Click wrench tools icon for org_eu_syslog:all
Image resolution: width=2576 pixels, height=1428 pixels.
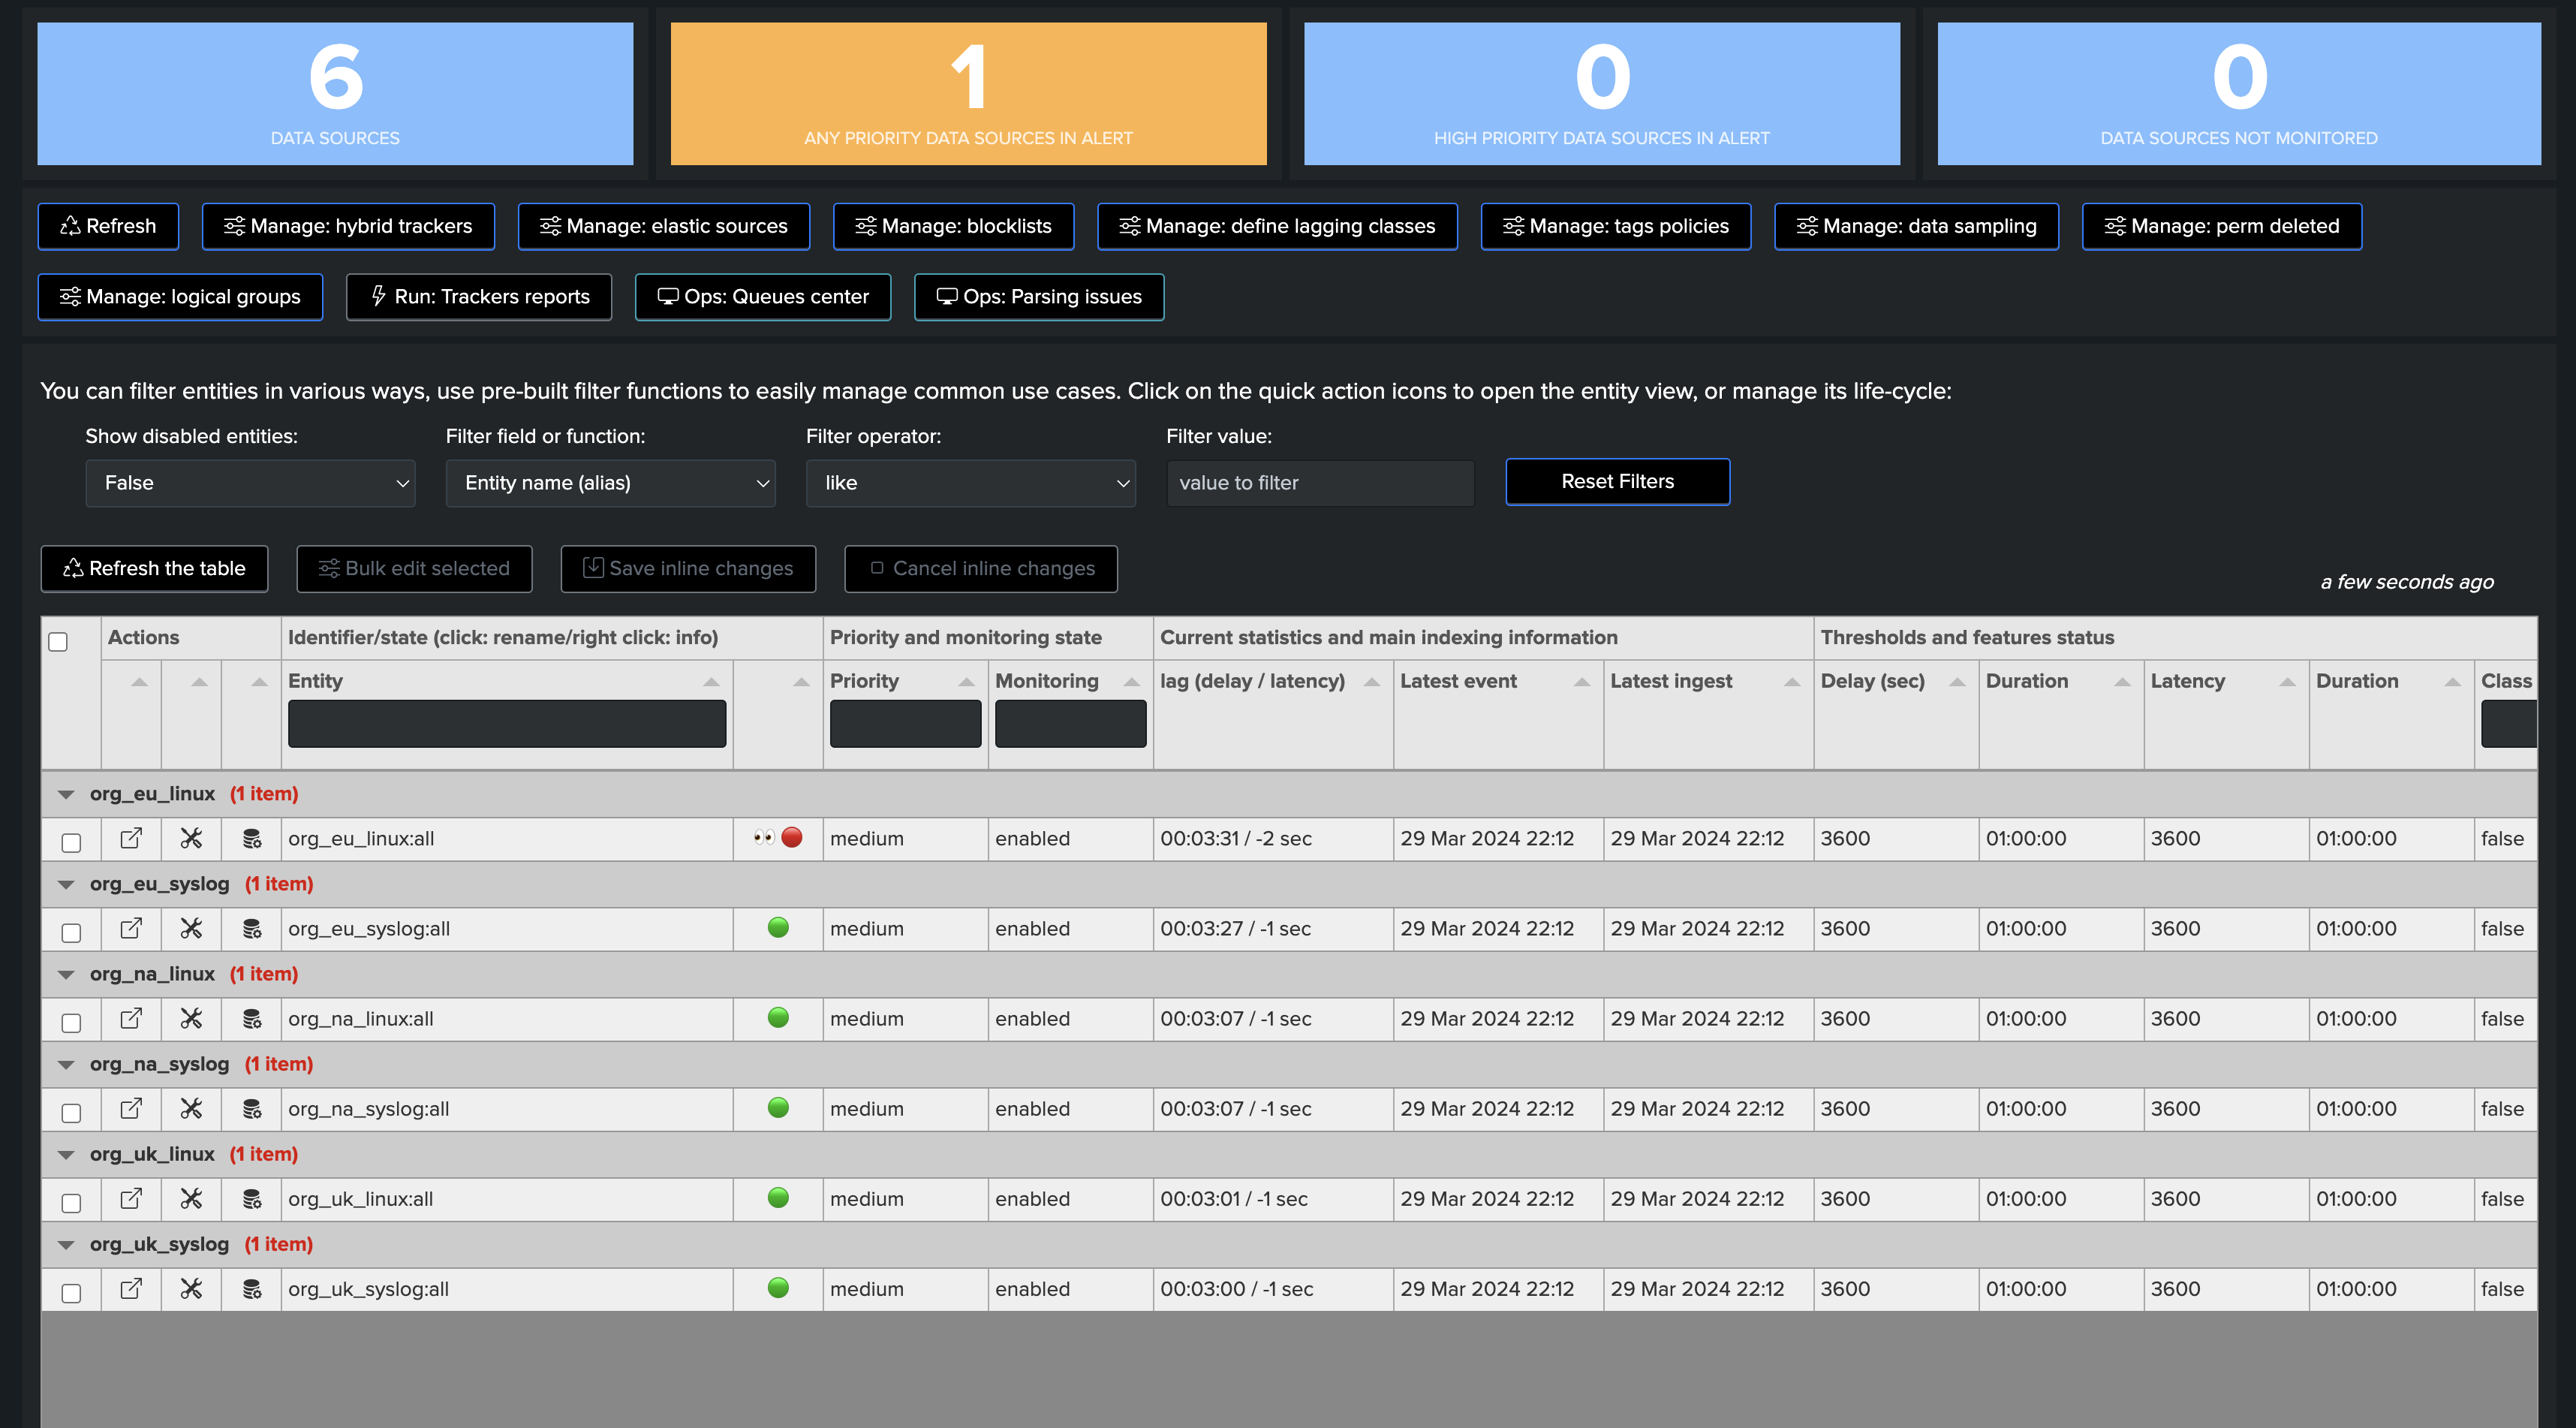(191, 928)
